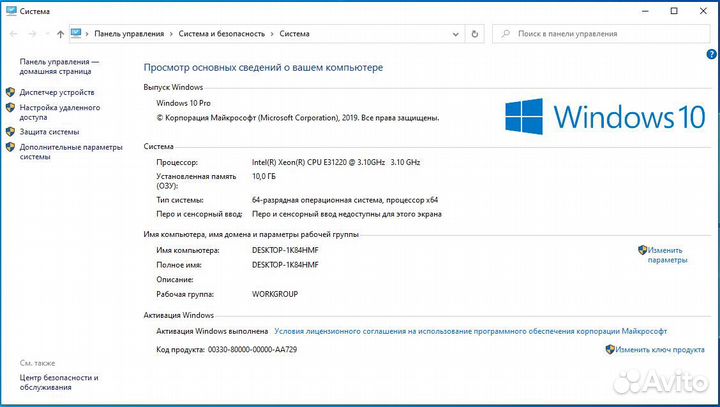
Task: Open the Microsoft license terms link
Action: [470, 330]
